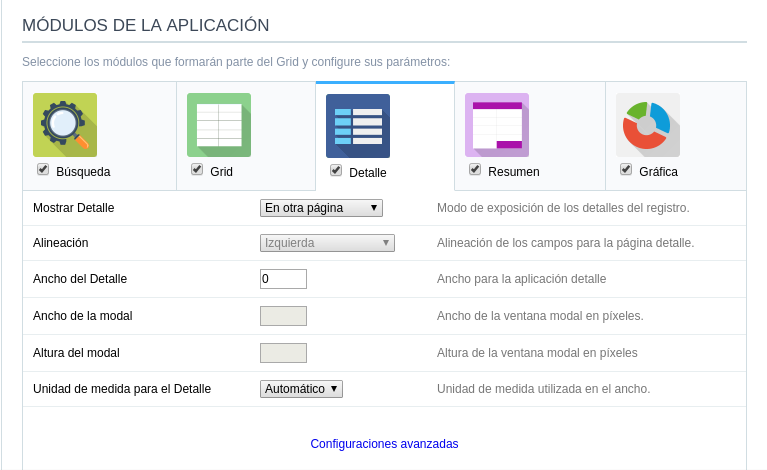767x470 pixels.
Task: Switch to the Gráfica tab label
Action: click(658, 172)
